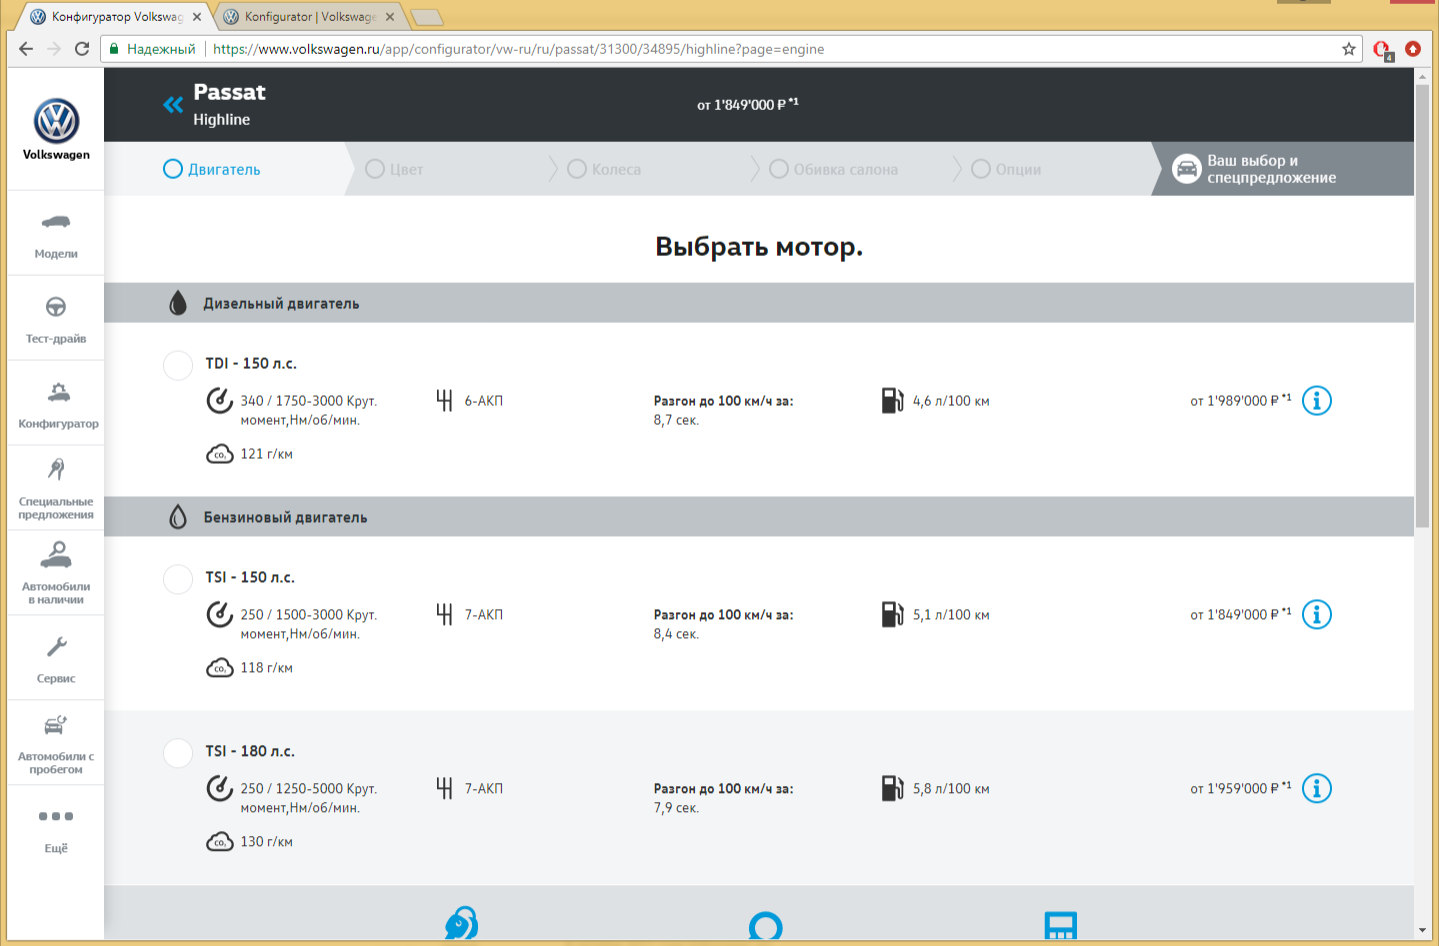
Task: Click the TSI 150 price от 1'849'000 ₽
Action: [1240, 615]
